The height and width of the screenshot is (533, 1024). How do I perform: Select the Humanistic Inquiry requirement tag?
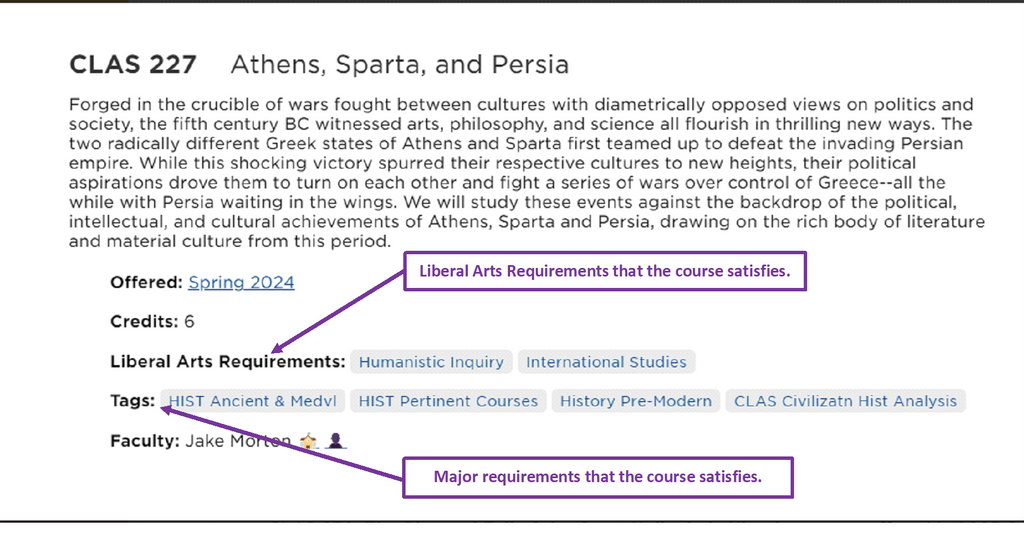click(430, 362)
